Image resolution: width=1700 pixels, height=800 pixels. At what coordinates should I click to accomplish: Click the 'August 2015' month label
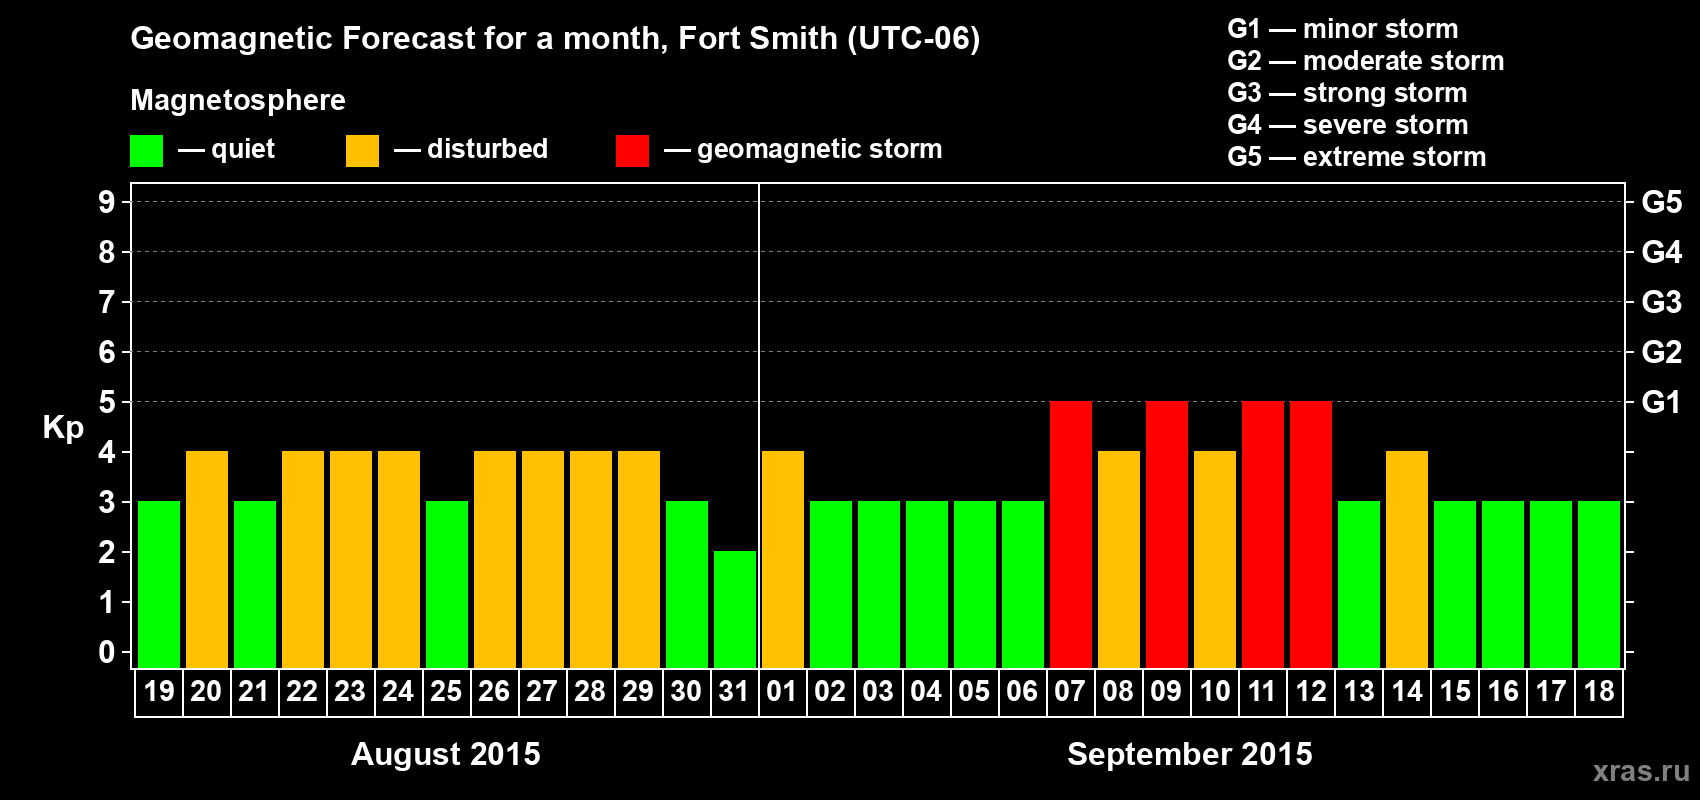446,754
